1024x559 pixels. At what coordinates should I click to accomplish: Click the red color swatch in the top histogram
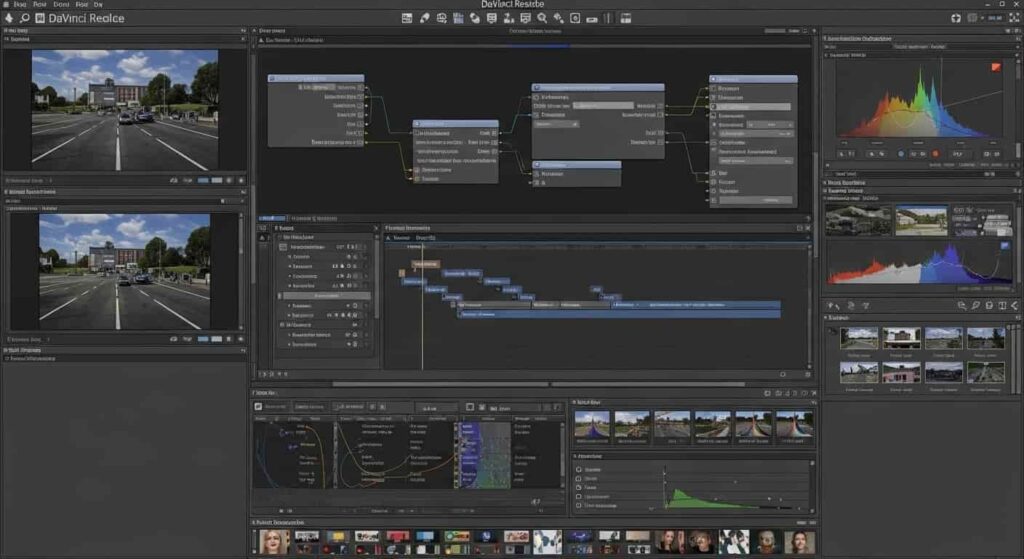(x=996, y=67)
